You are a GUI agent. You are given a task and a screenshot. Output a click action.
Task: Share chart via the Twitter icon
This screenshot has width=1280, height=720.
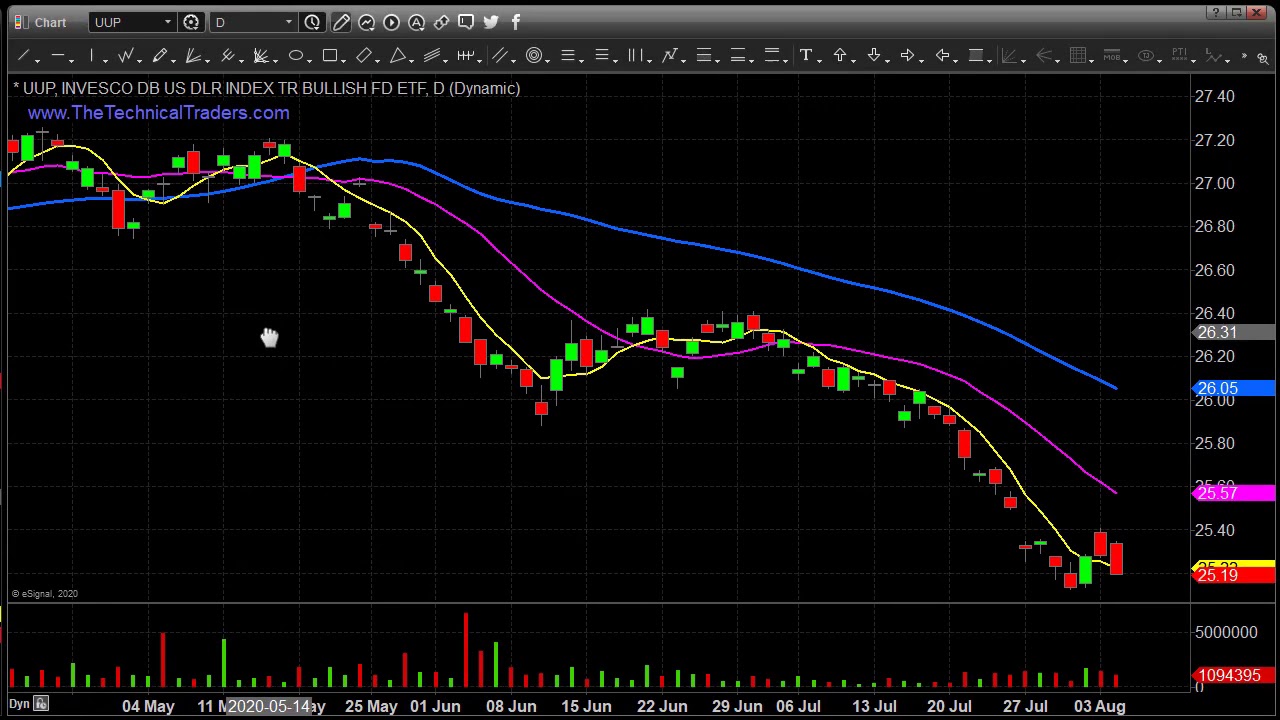coord(491,21)
